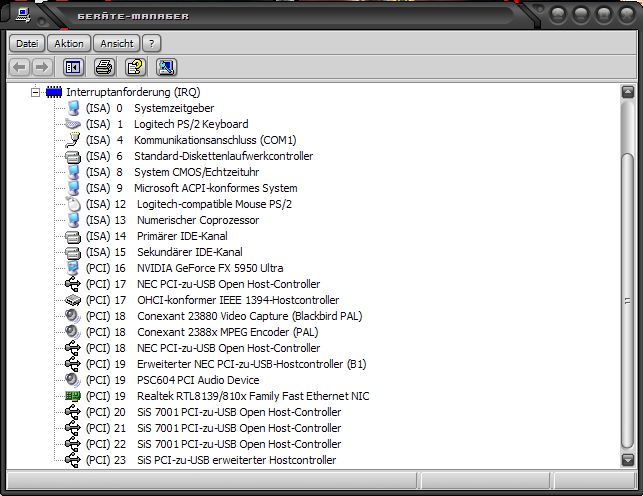
Task: Select Numerischer Coprozessor text
Action: pyautogui.click(x=198, y=220)
